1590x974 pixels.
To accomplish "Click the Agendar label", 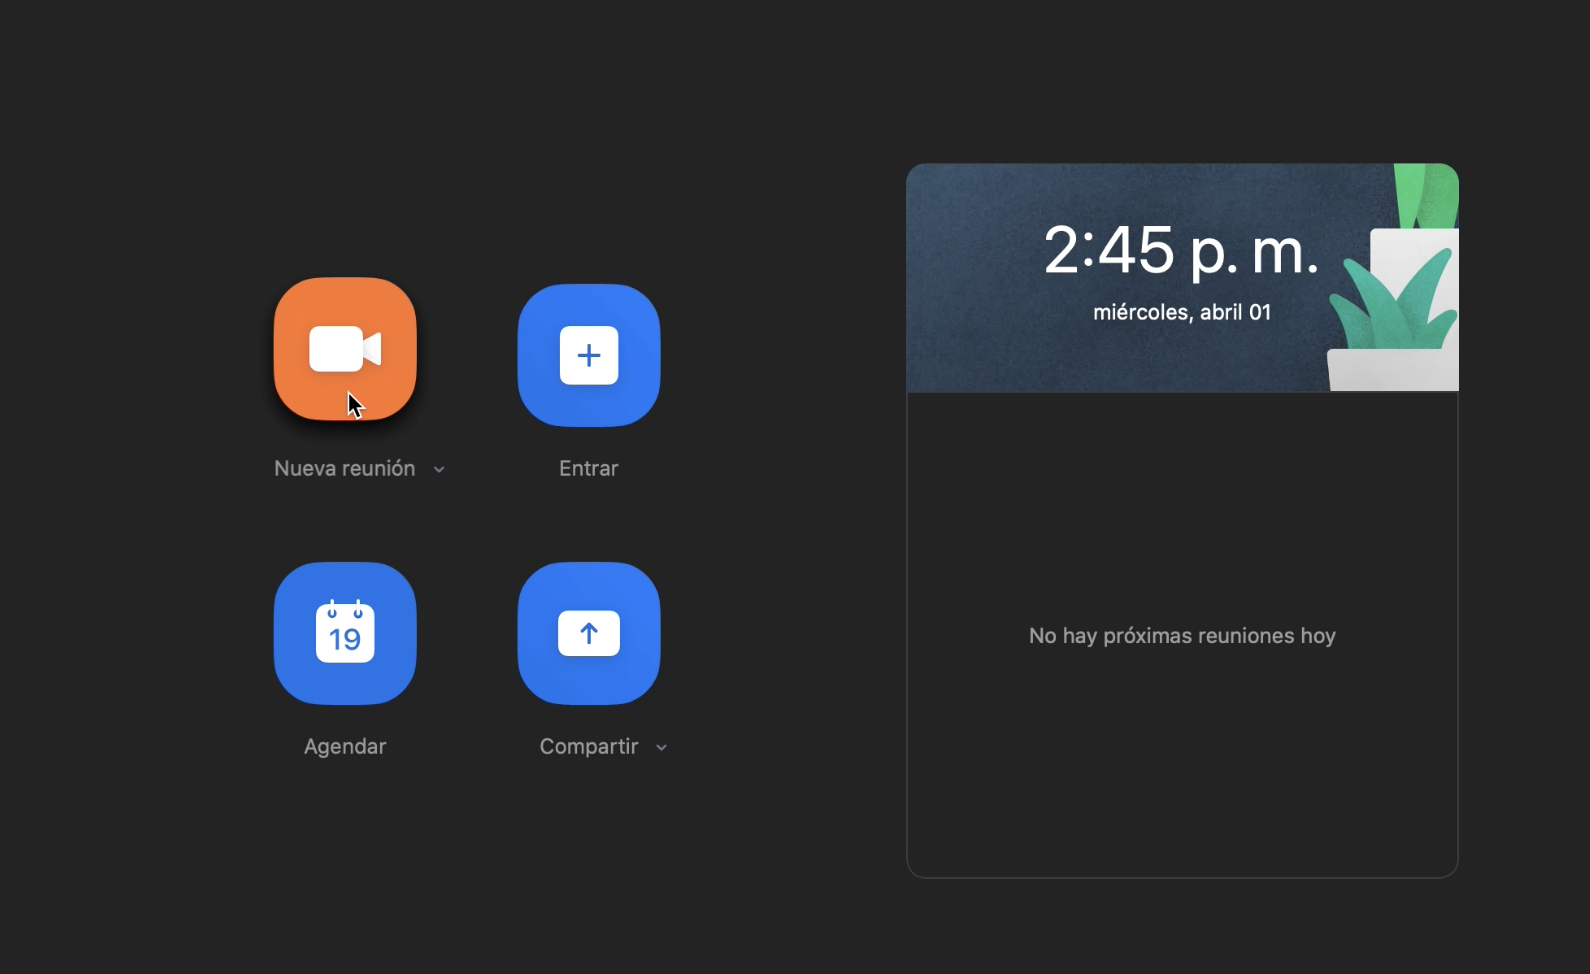I will click(x=345, y=746).
